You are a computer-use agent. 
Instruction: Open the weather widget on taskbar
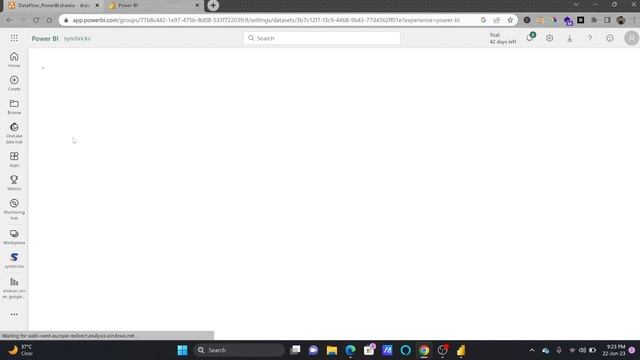click(x=20, y=350)
